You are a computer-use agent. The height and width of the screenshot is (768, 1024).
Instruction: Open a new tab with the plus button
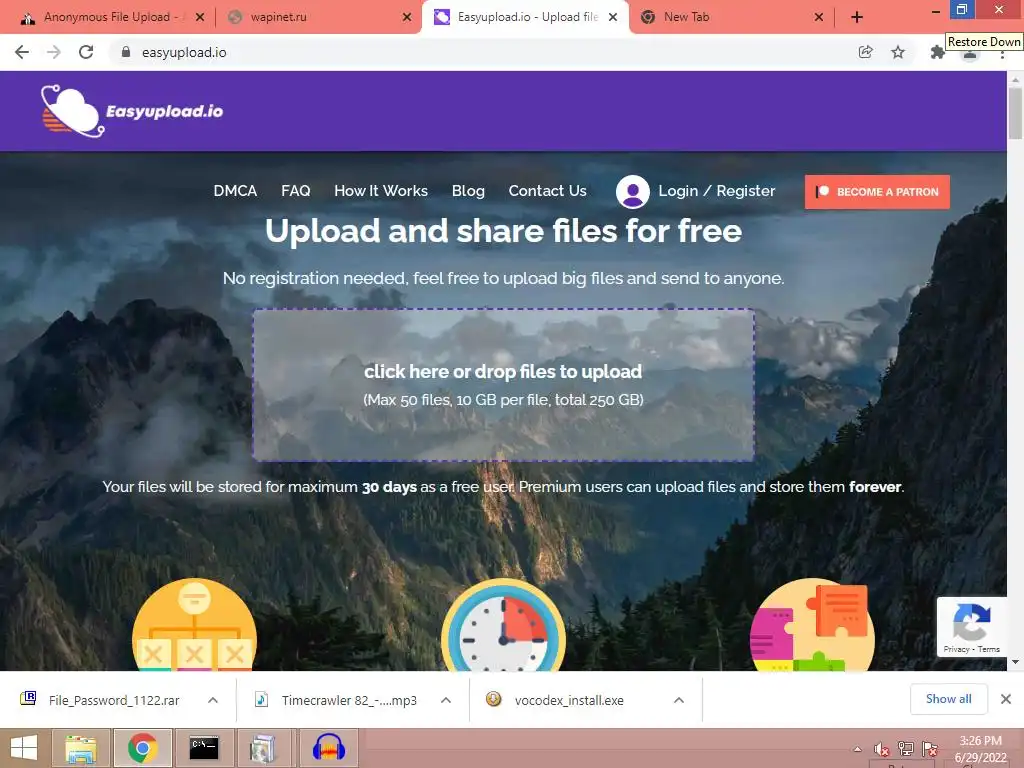tap(857, 18)
